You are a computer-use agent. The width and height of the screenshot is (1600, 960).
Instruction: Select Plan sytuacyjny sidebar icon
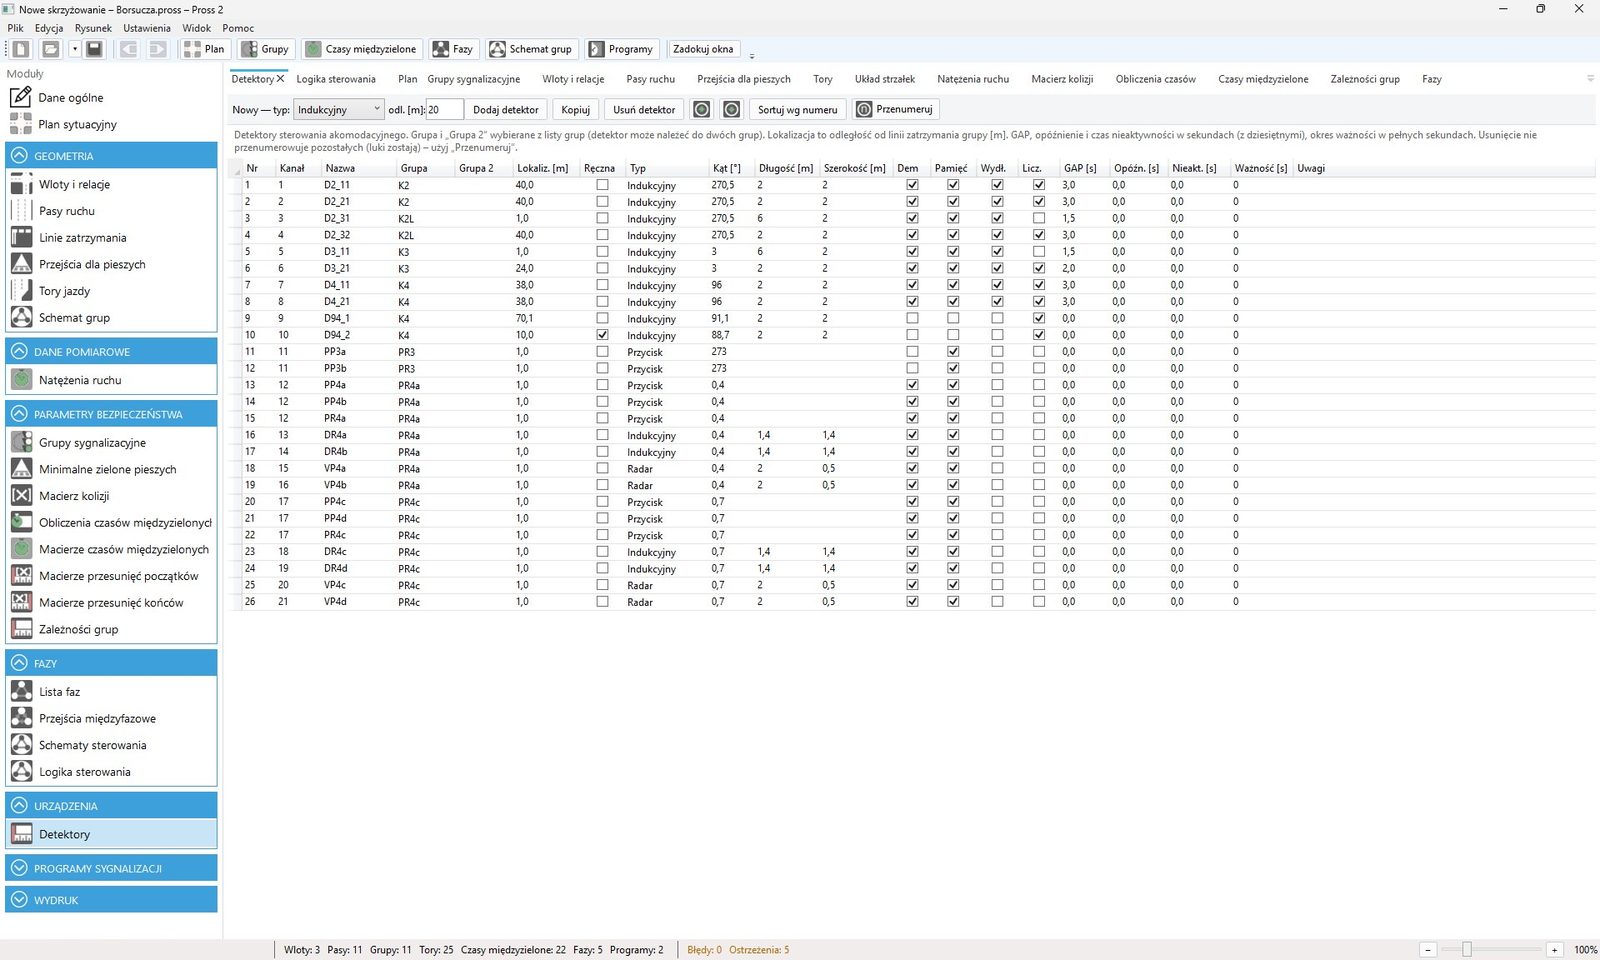coord(21,124)
